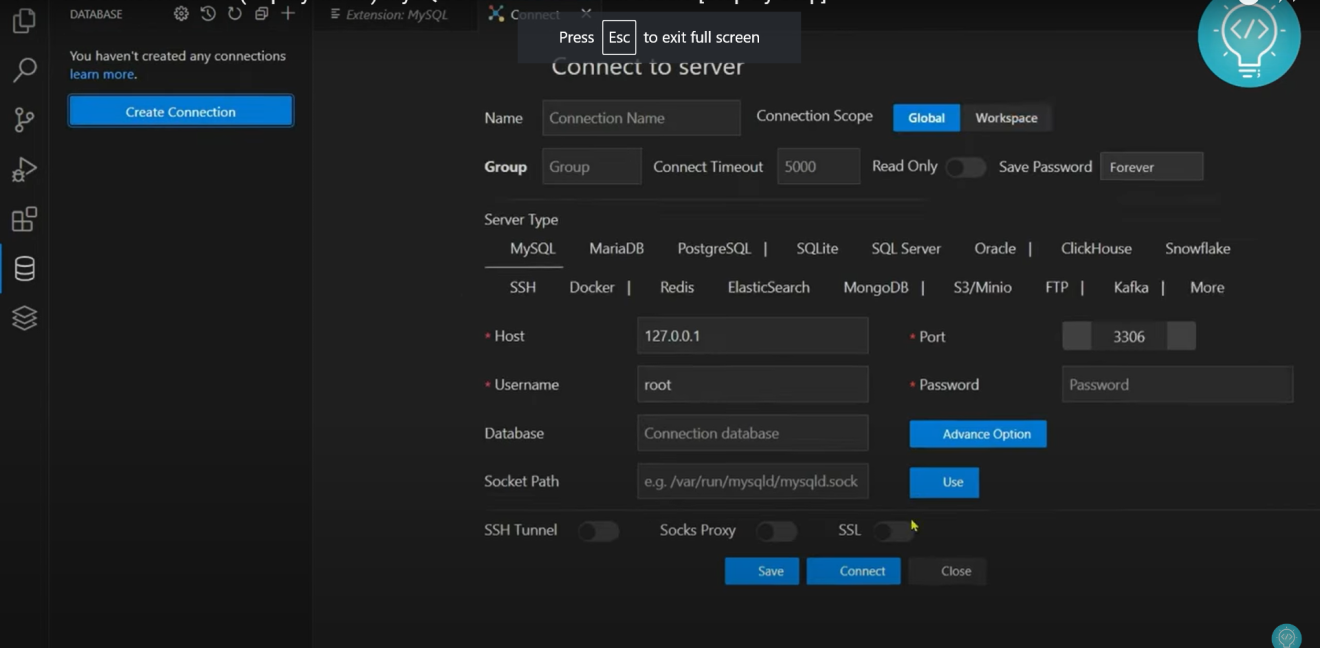Add a new connection via the plus icon
This screenshot has width=1320, height=648.
coord(287,14)
